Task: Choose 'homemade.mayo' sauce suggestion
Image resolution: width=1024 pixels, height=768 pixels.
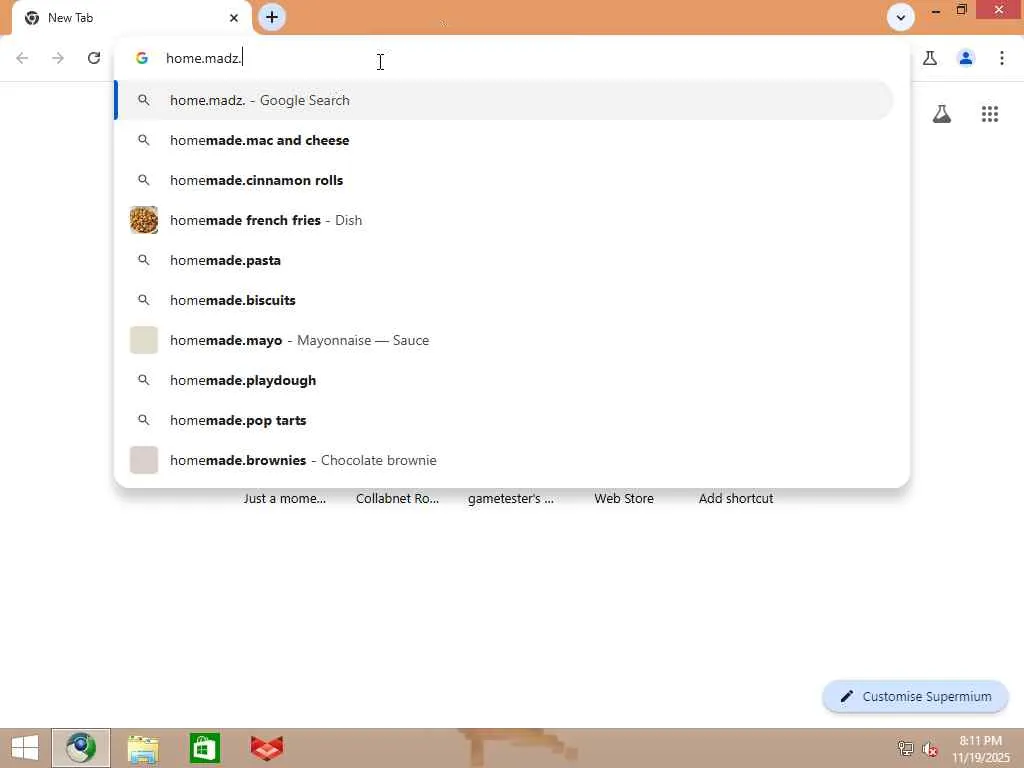Action: (504, 340)
